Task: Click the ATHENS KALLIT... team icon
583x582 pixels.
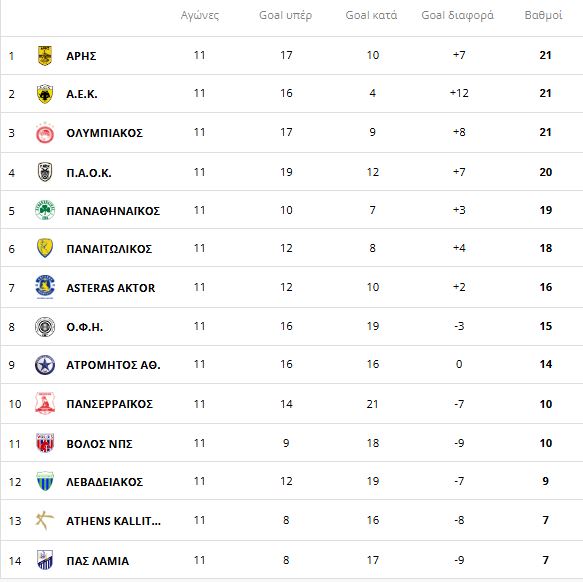Action: coord(45,520)
